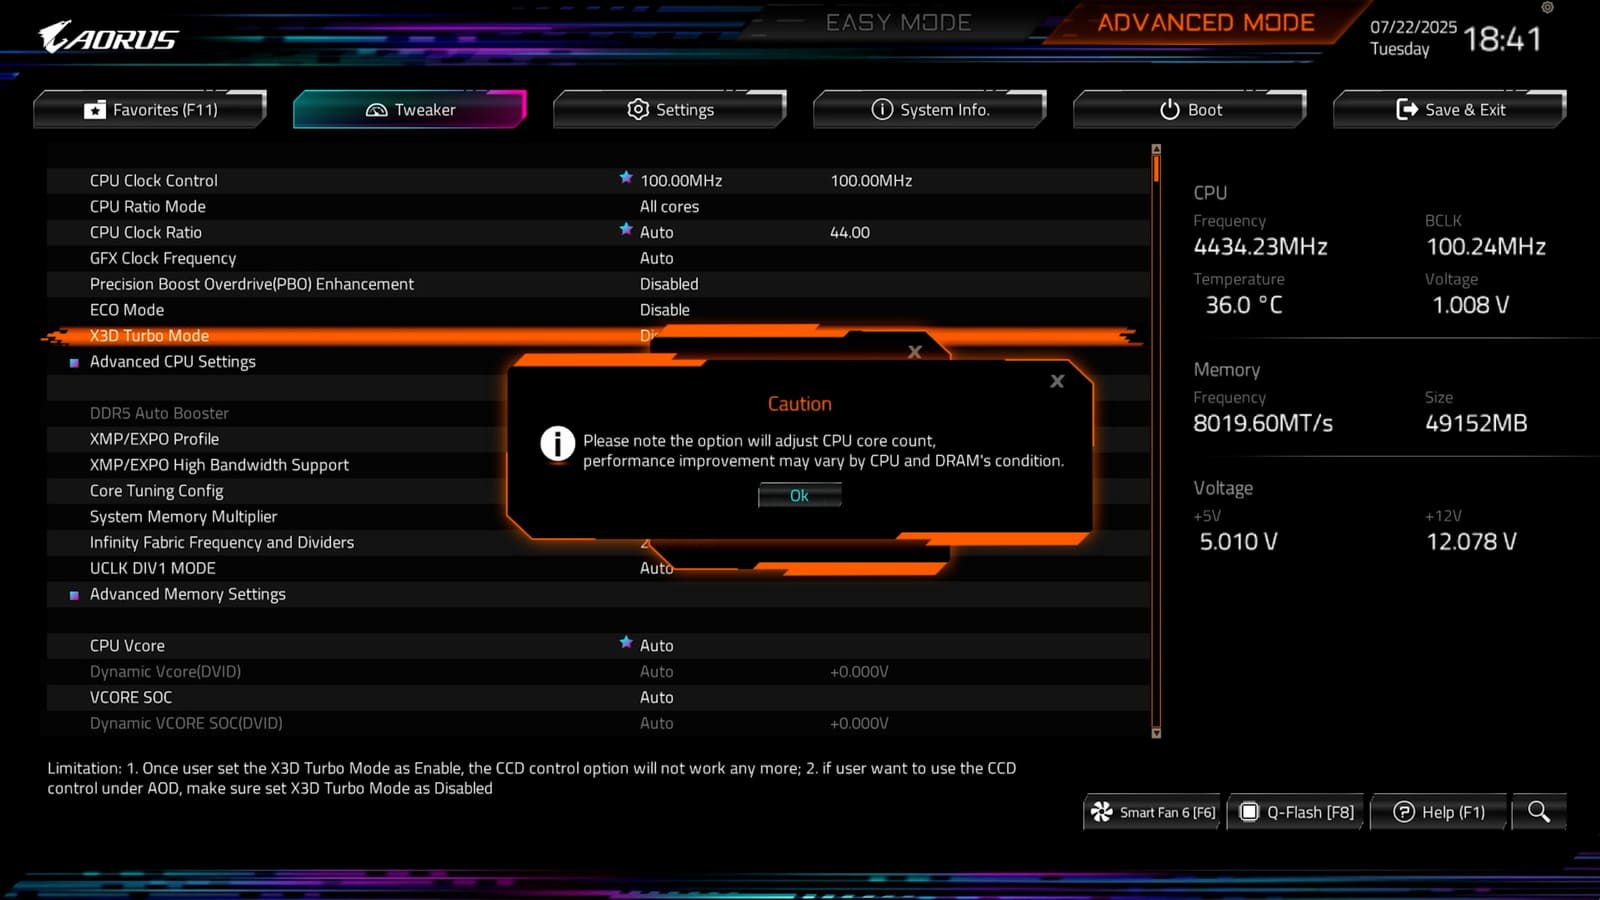Open the Boot tab
Screen dimensions: 1600x900
(x=1190, y=109)
